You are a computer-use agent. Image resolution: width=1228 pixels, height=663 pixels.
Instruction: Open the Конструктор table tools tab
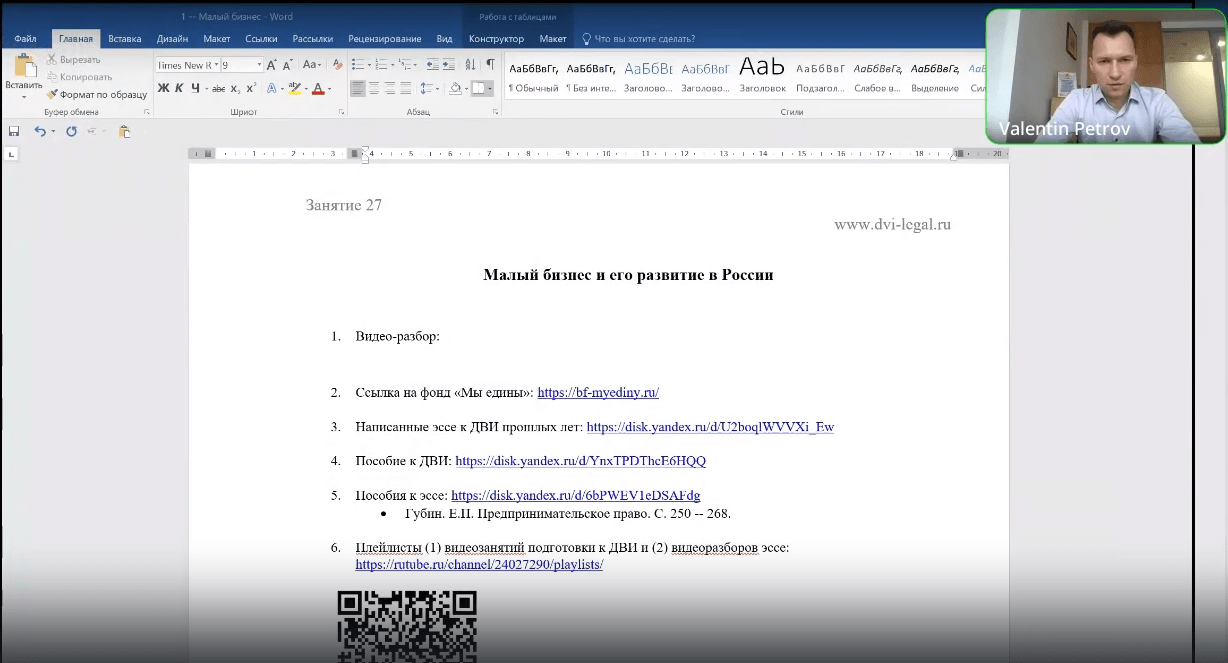click(496, 39)
